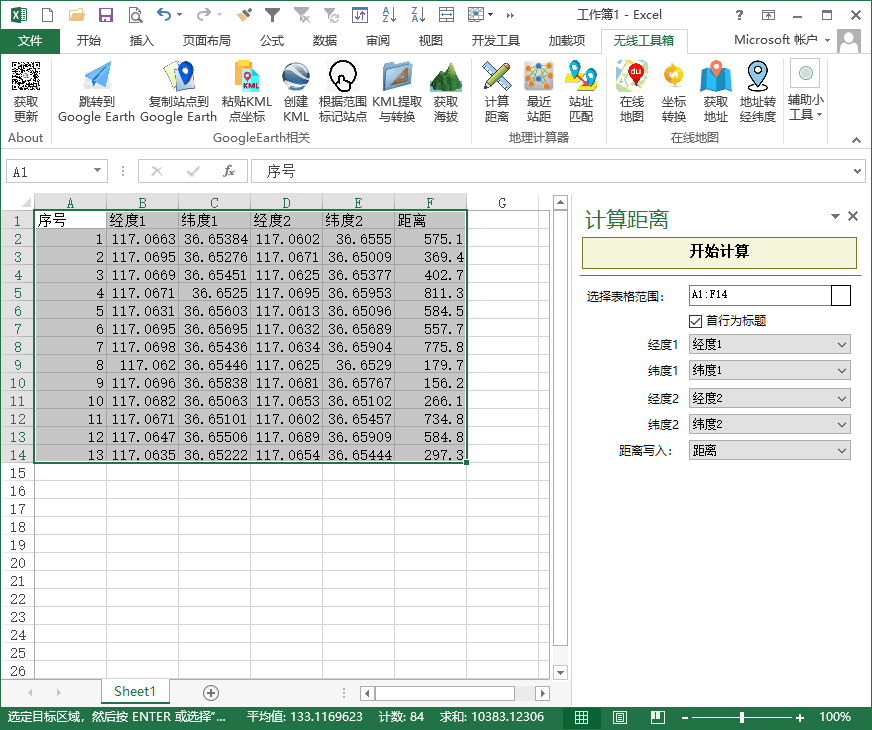Viewport: 872px width, 730px height.
Task: Open 计算距离 task pane options arrow
Action: coord(835,216)
